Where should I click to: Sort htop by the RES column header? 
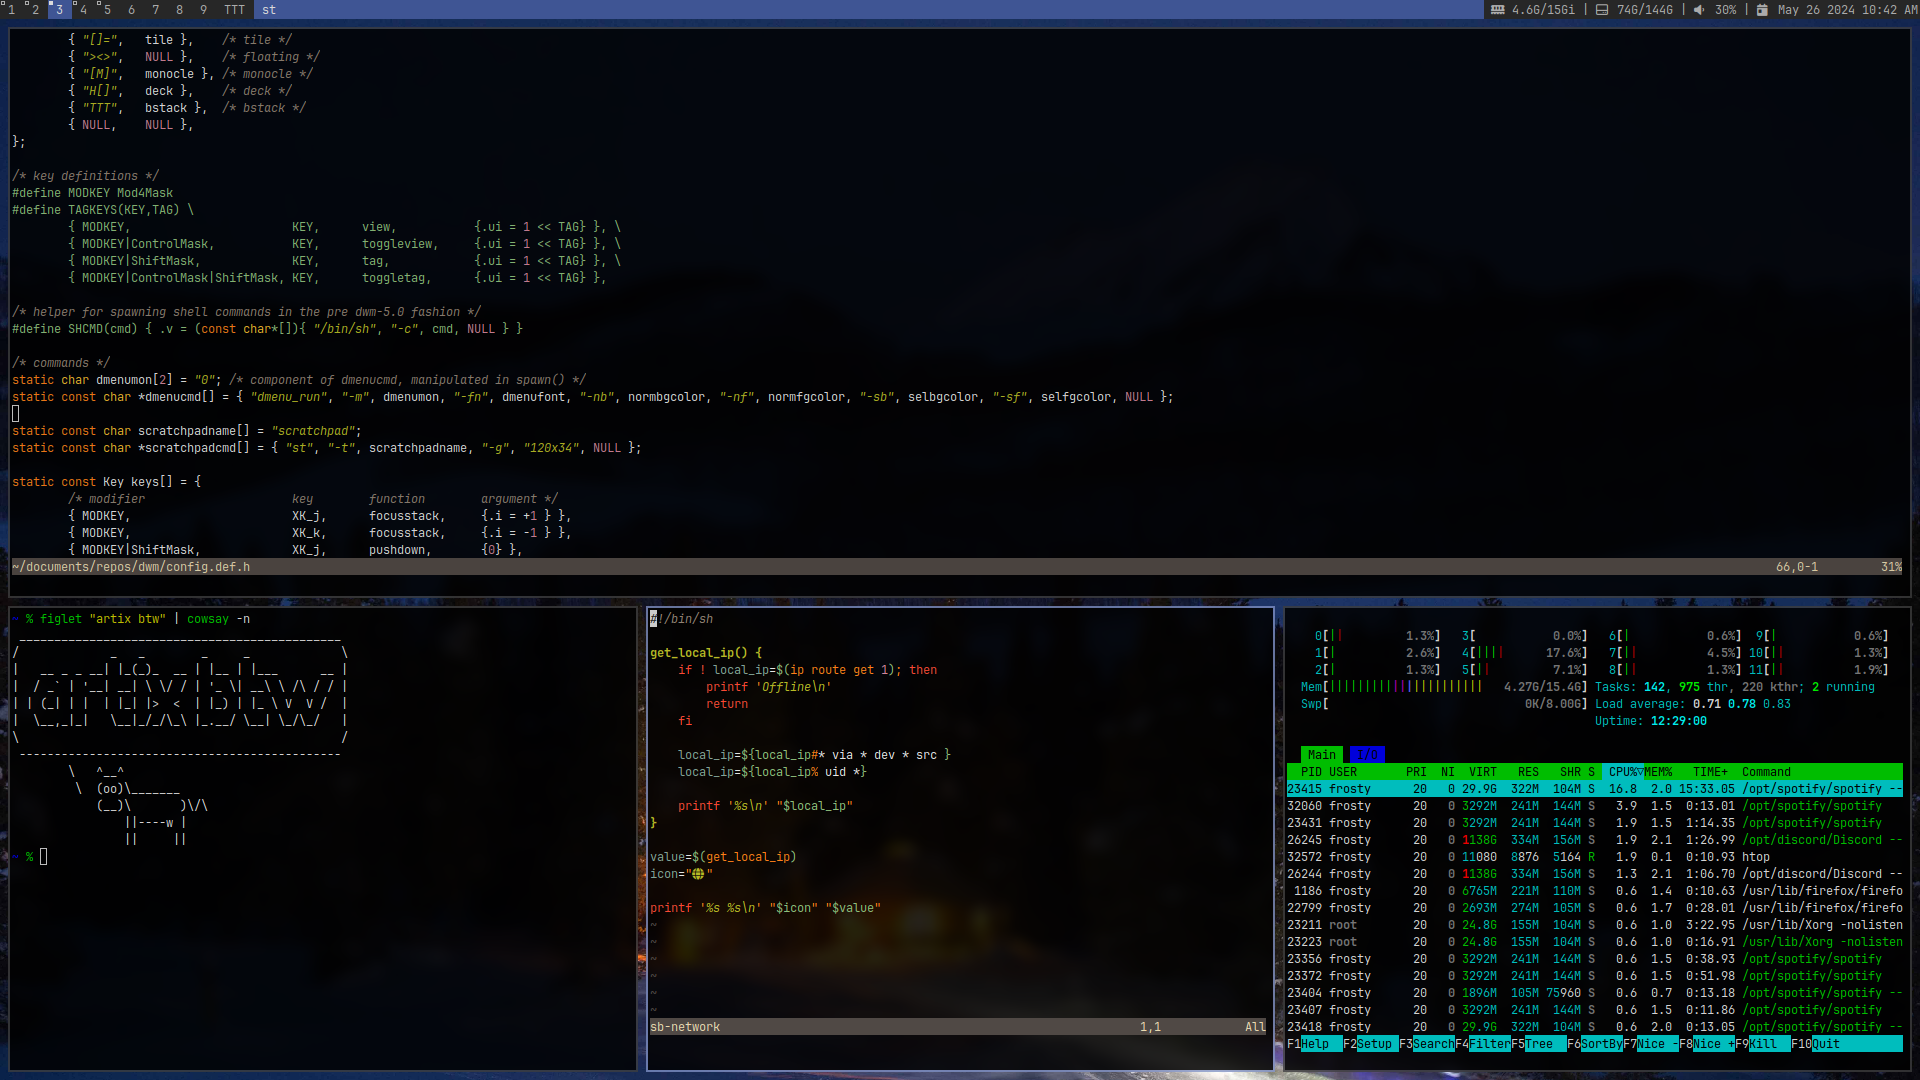click(x=1528, y=772)
